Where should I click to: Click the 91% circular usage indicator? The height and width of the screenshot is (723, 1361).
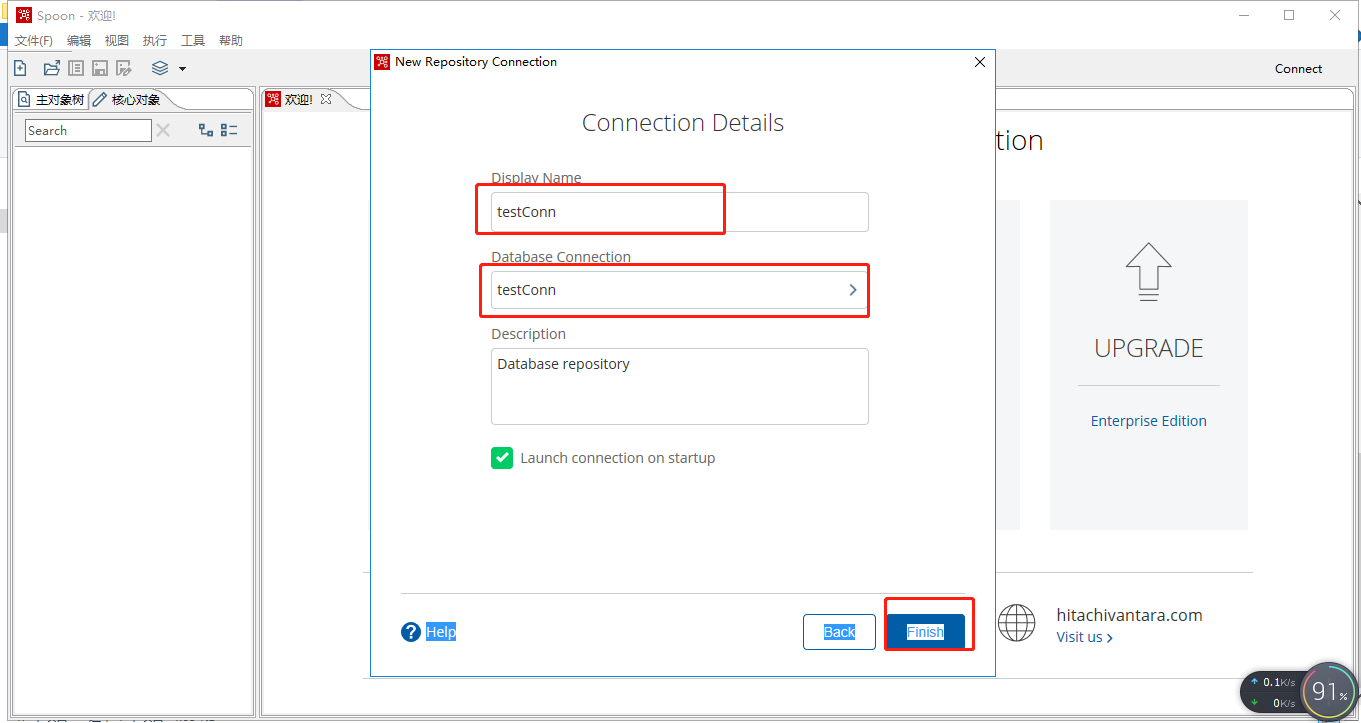[1330, 691]
